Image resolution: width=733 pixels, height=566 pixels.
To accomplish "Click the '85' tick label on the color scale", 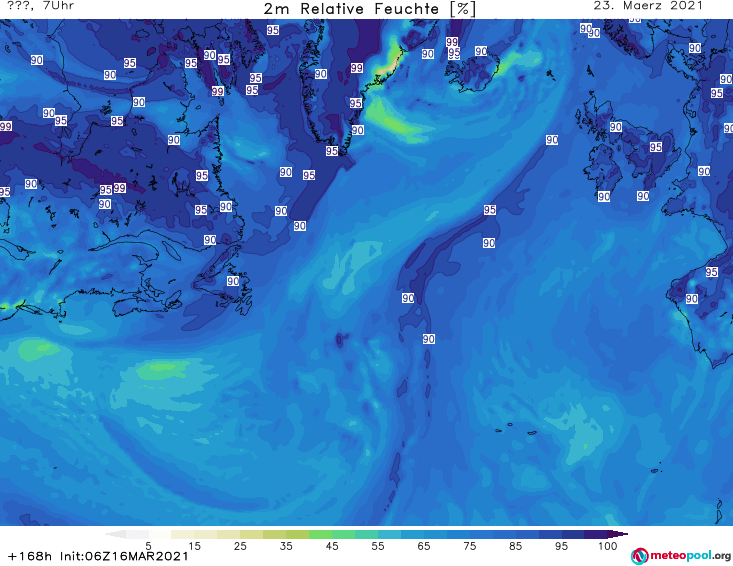I will (x=515, y=545).
